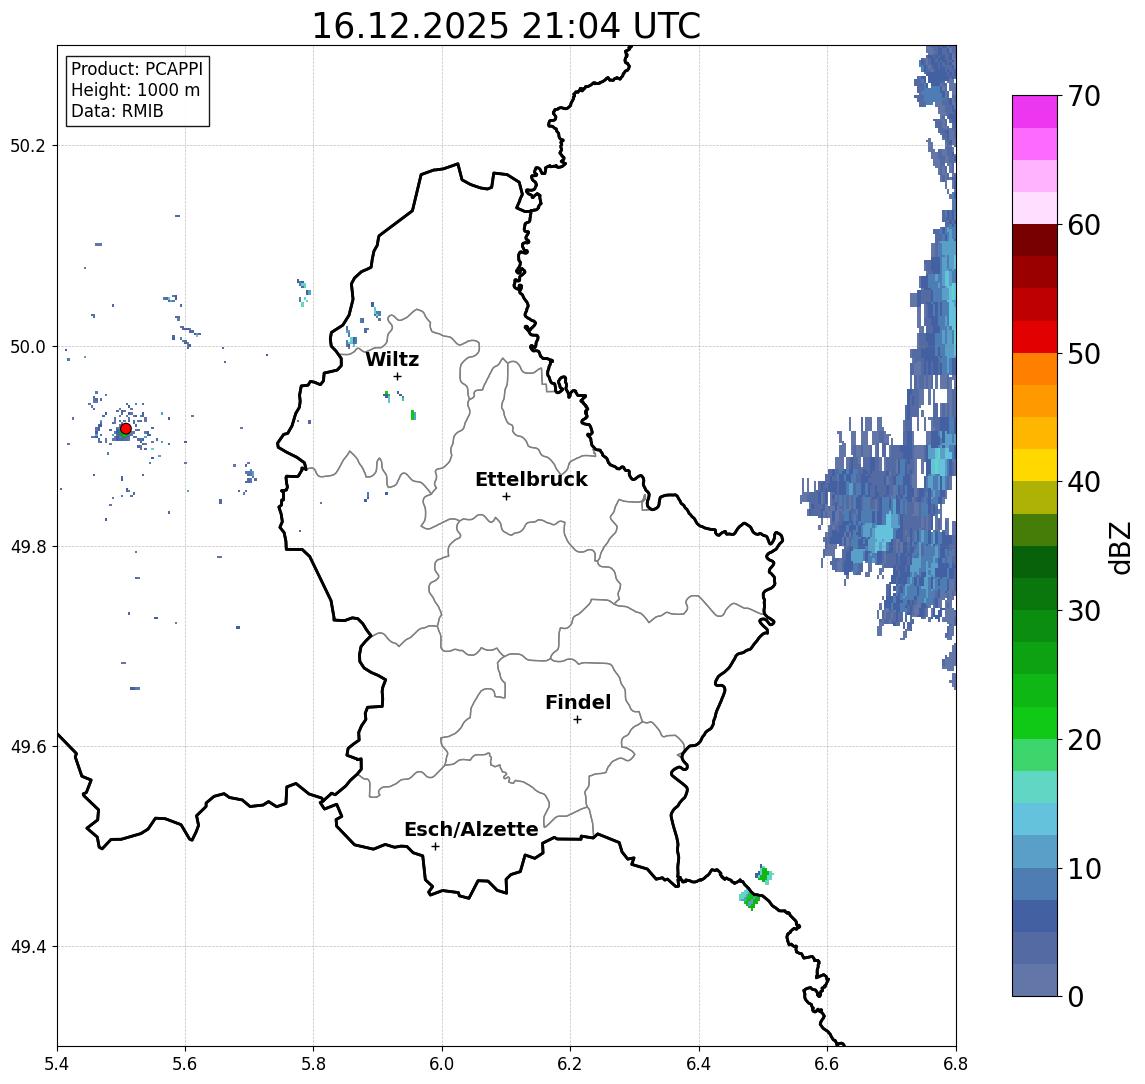
Task: Click the colorbar tick label 50
Action: [1084, 354]
